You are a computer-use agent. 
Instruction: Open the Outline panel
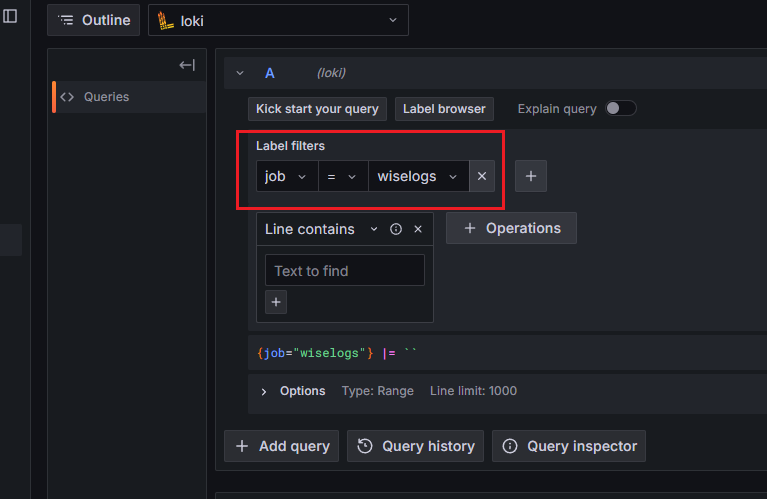(x=93, y=20)
